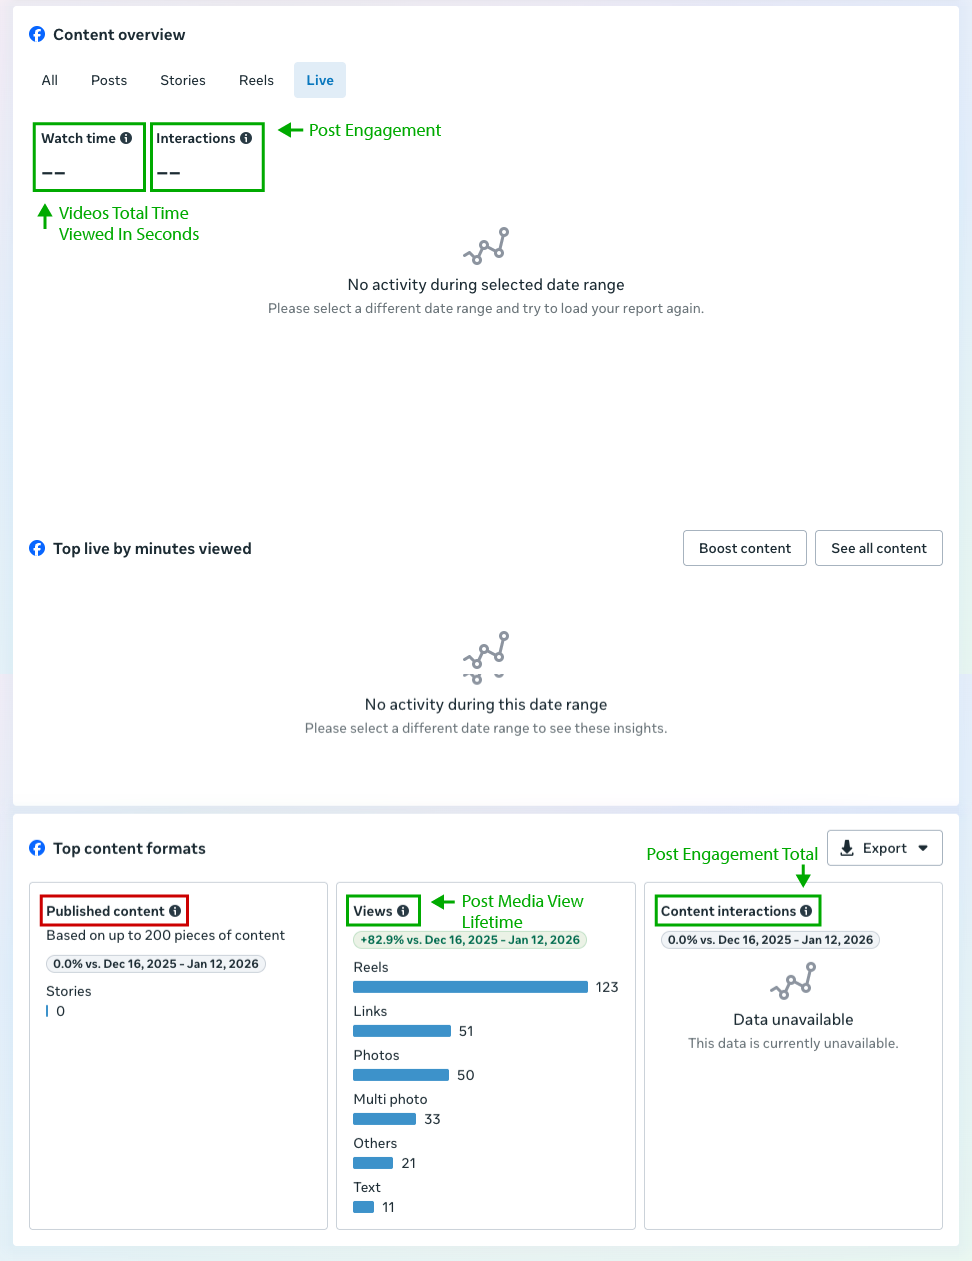Click the Links views bar showing 51

point(402,1031)
